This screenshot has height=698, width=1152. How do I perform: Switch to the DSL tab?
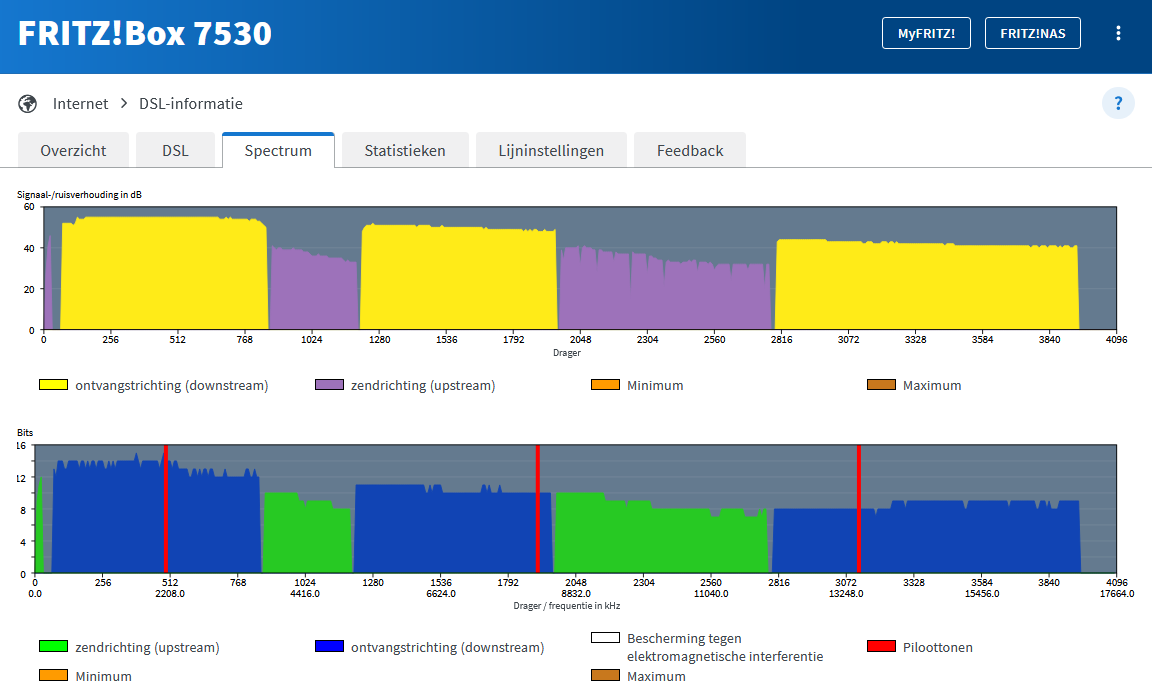[175, 151]
